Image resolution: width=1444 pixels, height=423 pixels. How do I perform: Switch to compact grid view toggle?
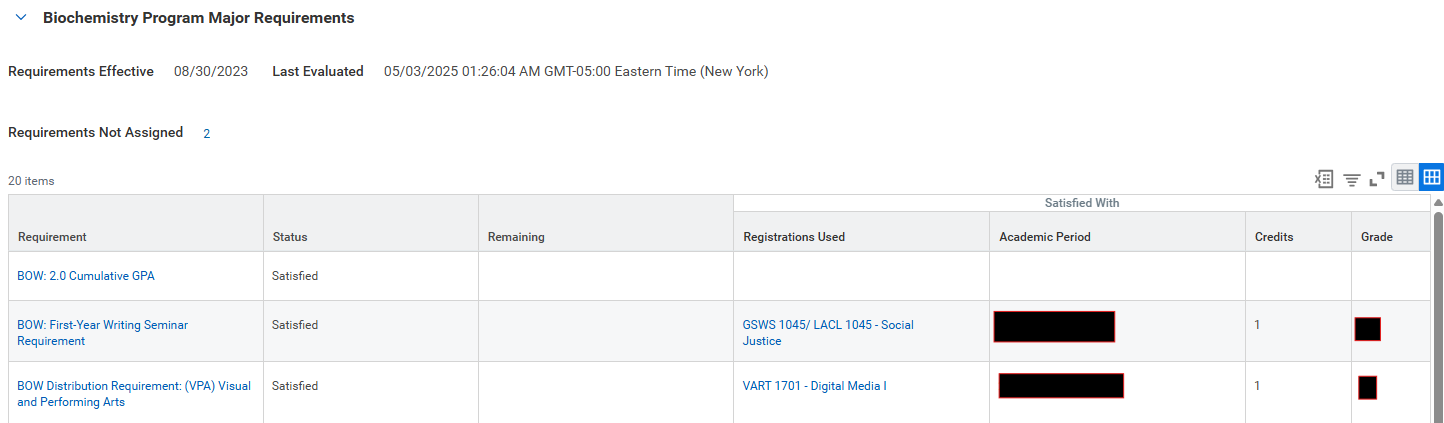(x=1405, y=178)
